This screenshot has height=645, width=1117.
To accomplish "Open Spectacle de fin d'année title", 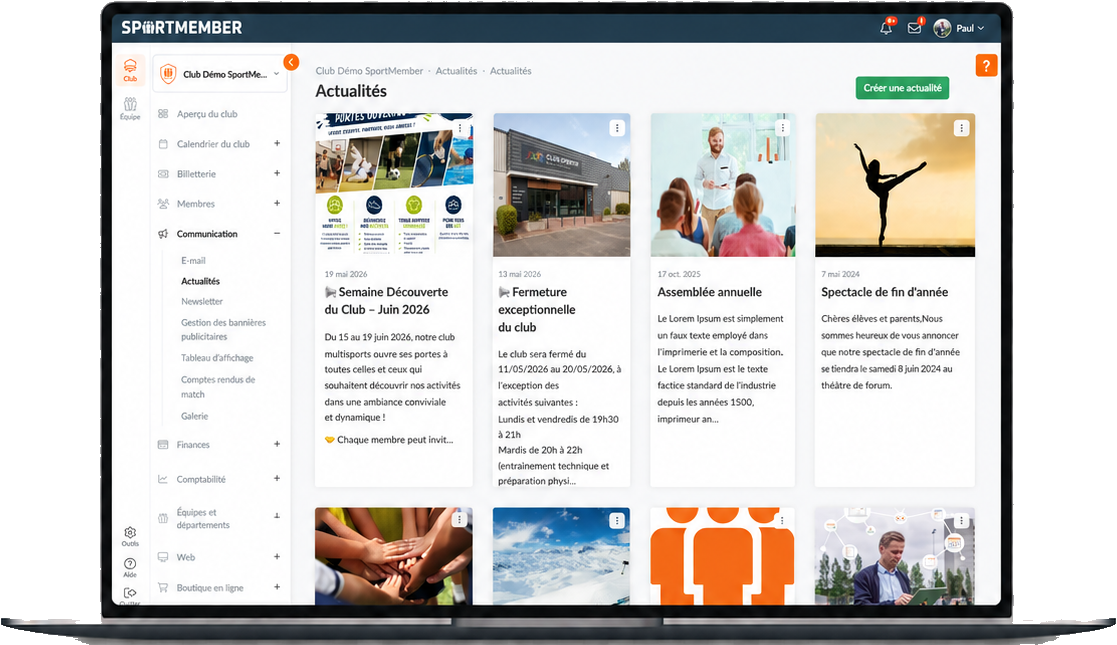I will coord(885,292).
